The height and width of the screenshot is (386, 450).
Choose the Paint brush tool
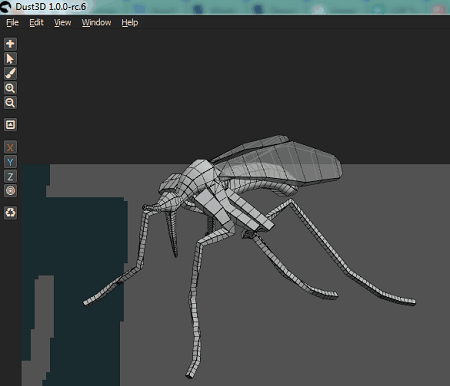coord(10,73)
